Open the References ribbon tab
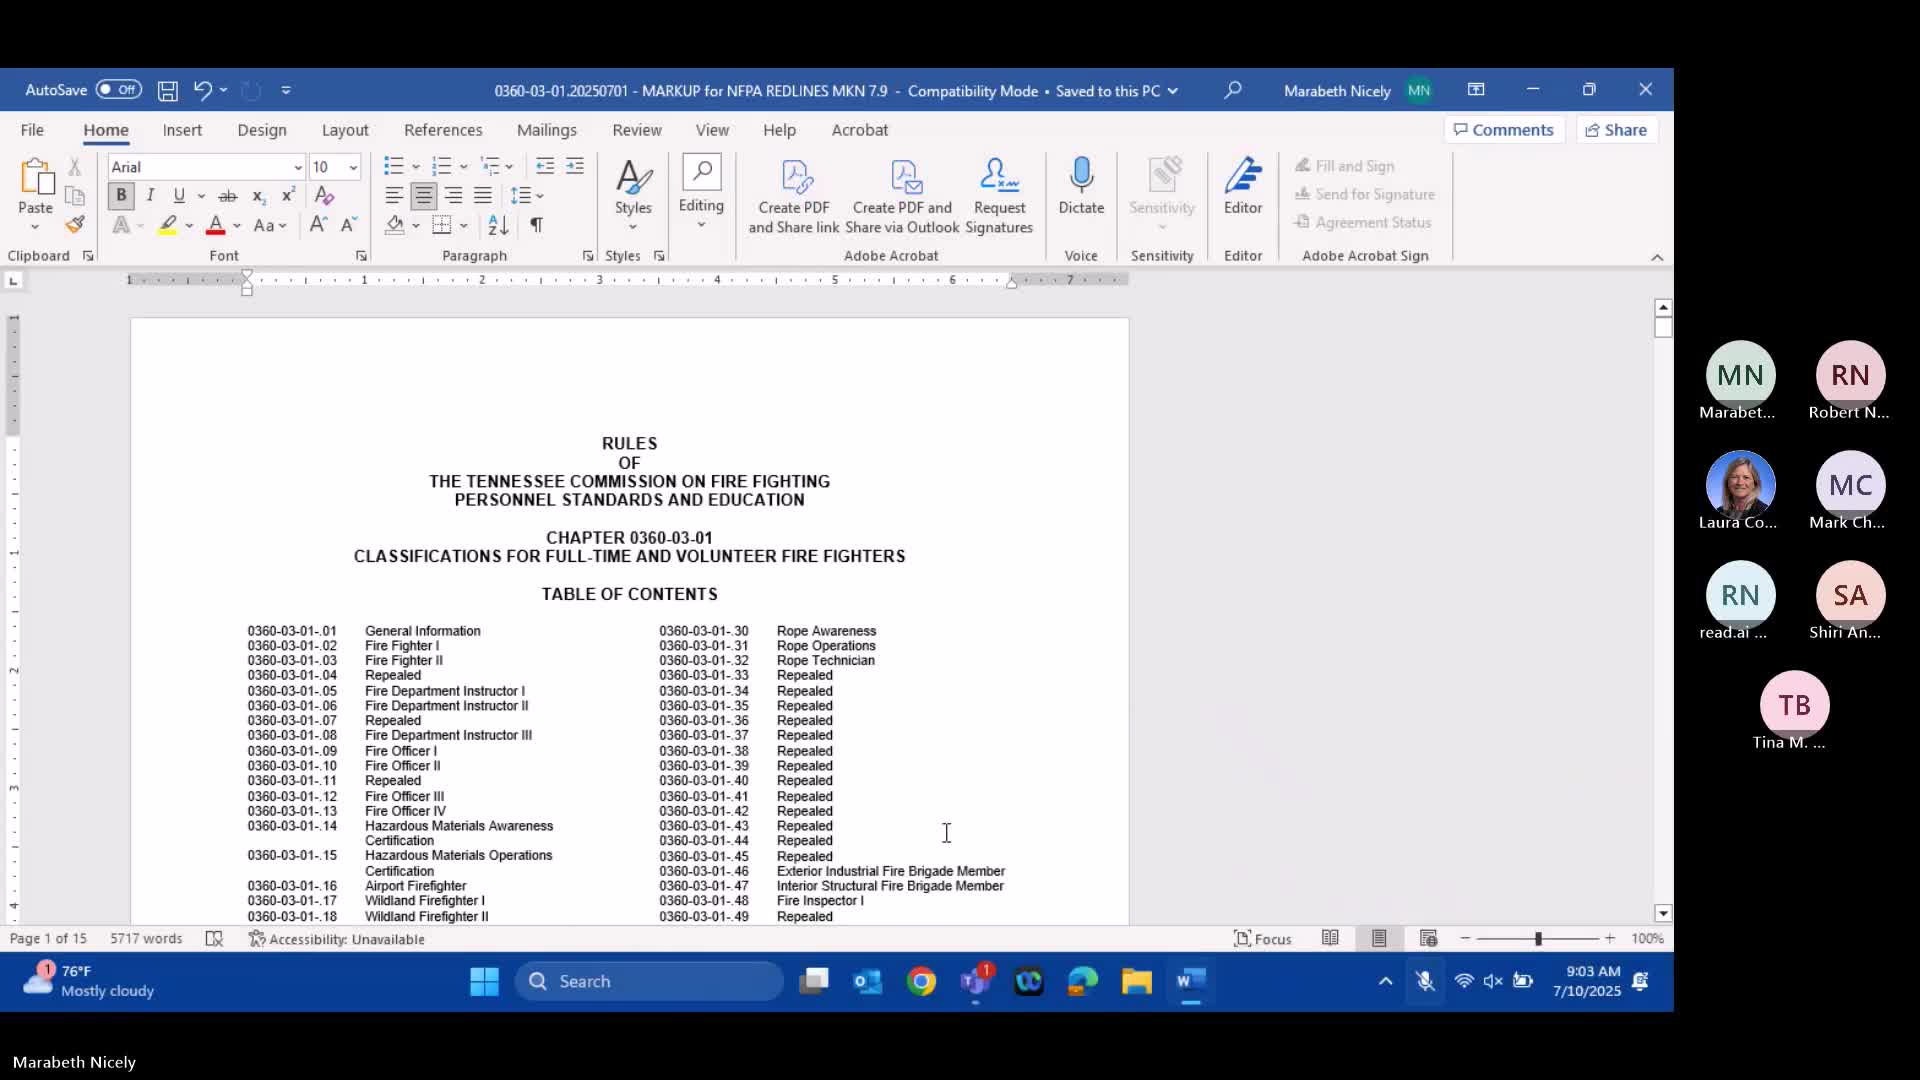Viewport: 1920px width, 1080px height. point(443,130)
